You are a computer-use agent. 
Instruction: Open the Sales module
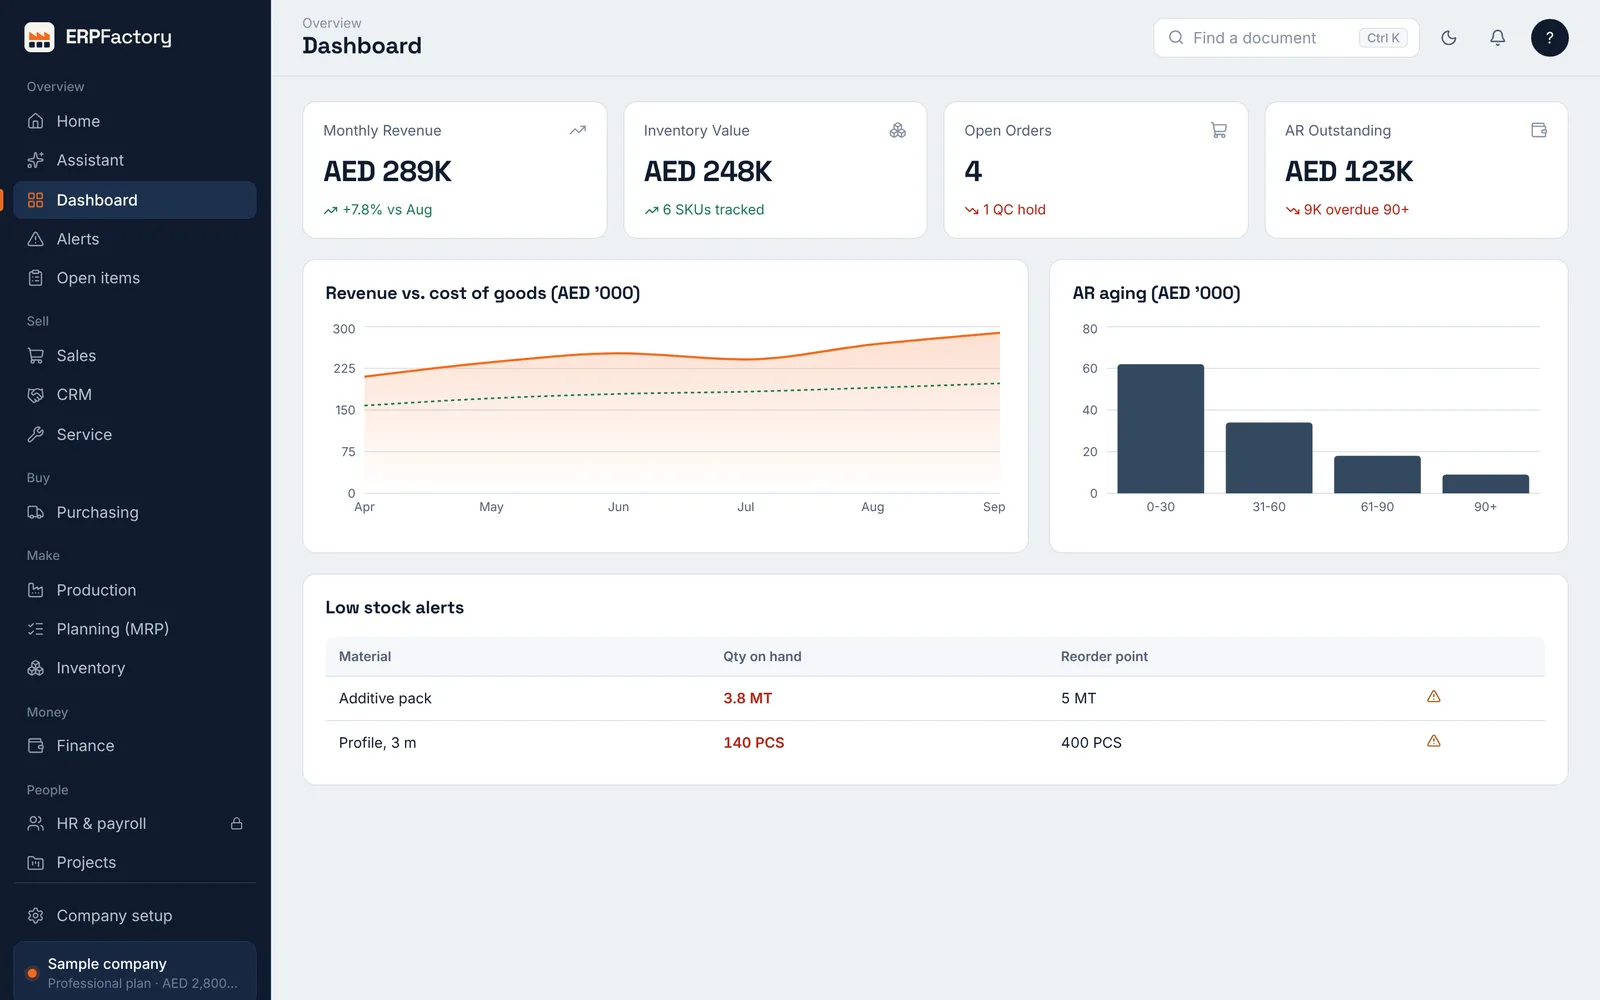[135, 356]
